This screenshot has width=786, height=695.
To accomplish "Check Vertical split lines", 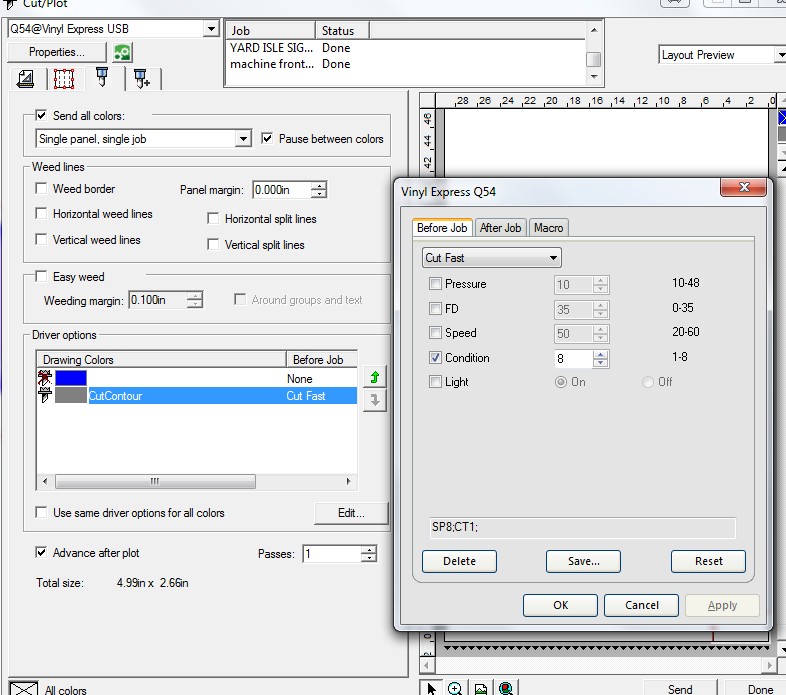I will tap(213, 245).
